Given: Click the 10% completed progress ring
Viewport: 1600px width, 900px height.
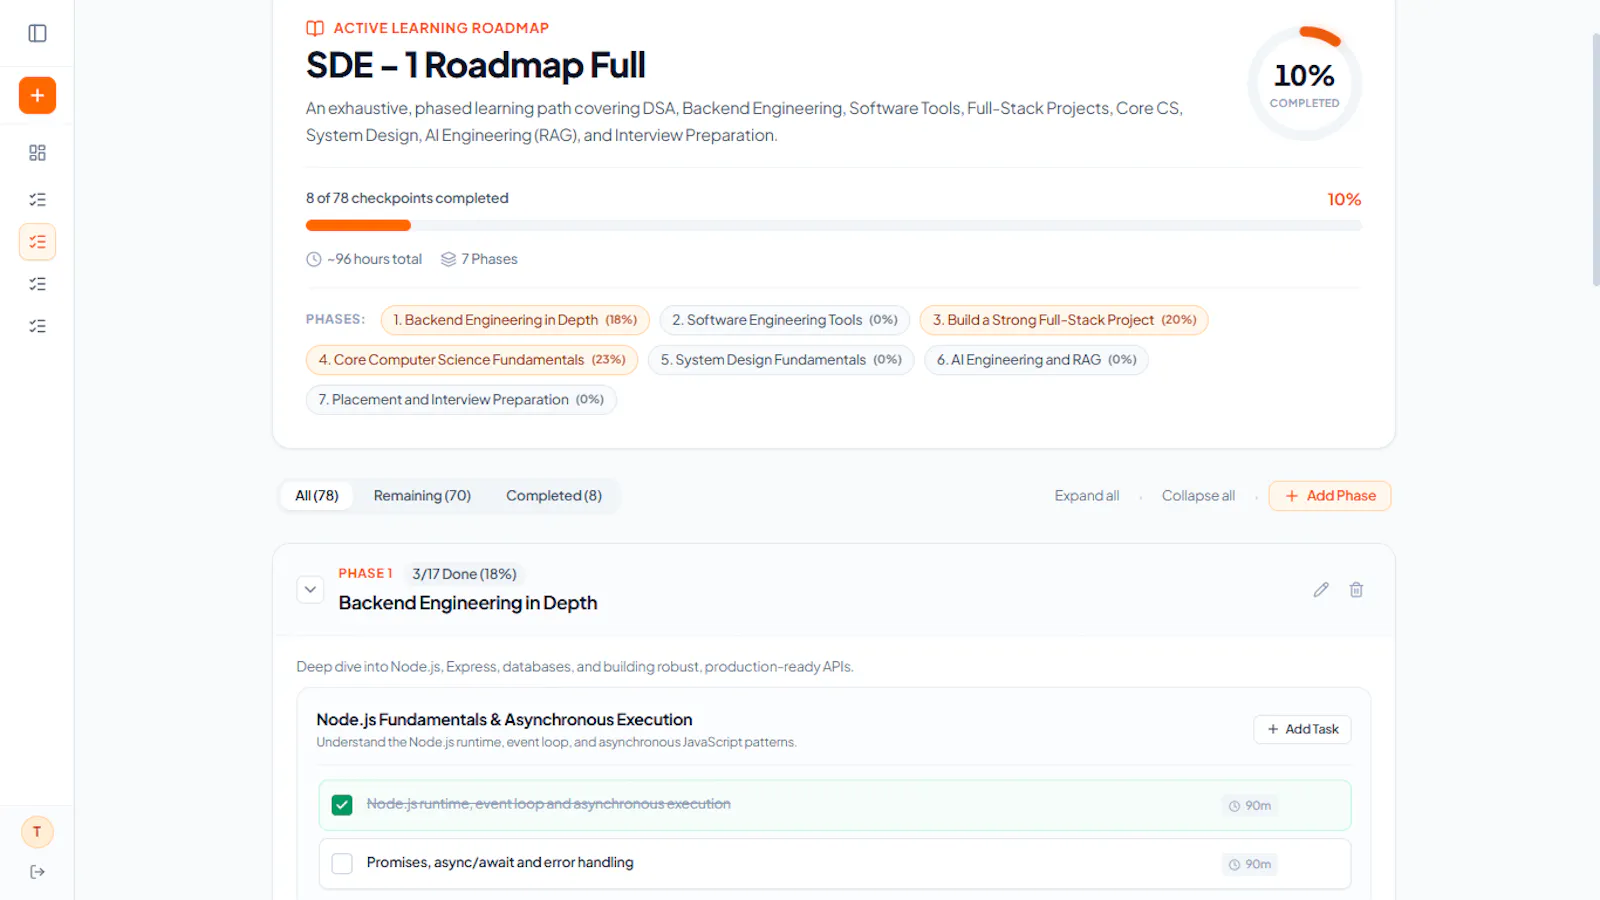Looking at the screenshot, I should point(1304,83).
